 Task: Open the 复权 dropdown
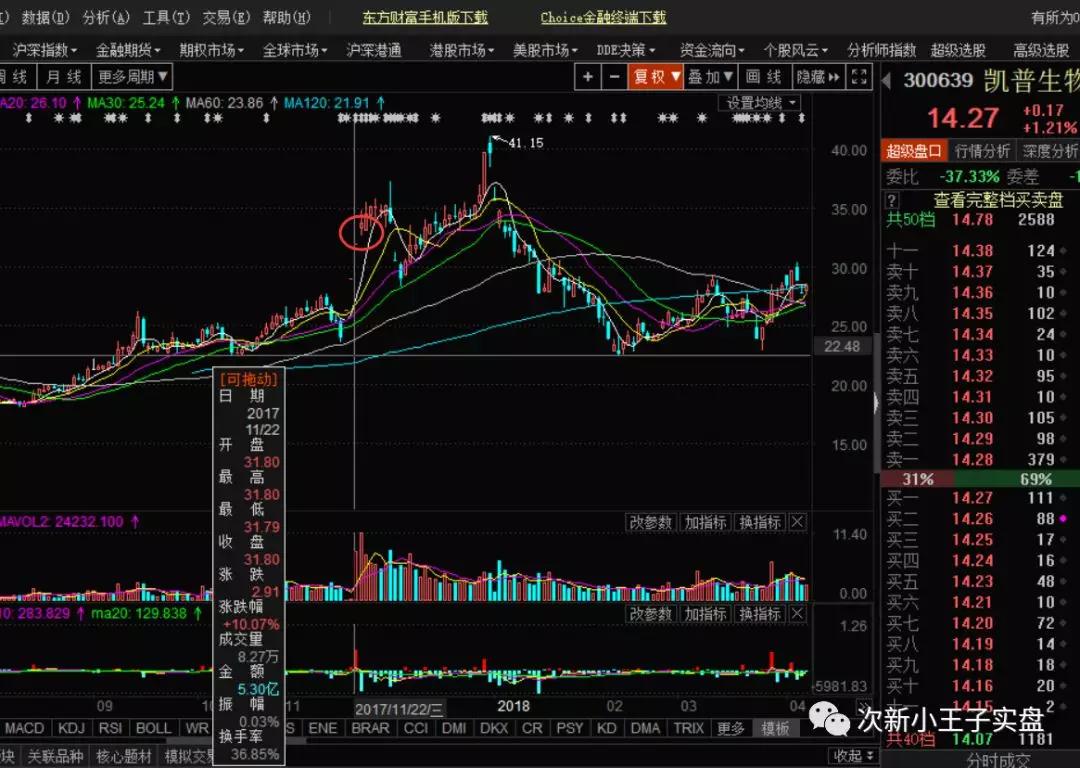656,77
